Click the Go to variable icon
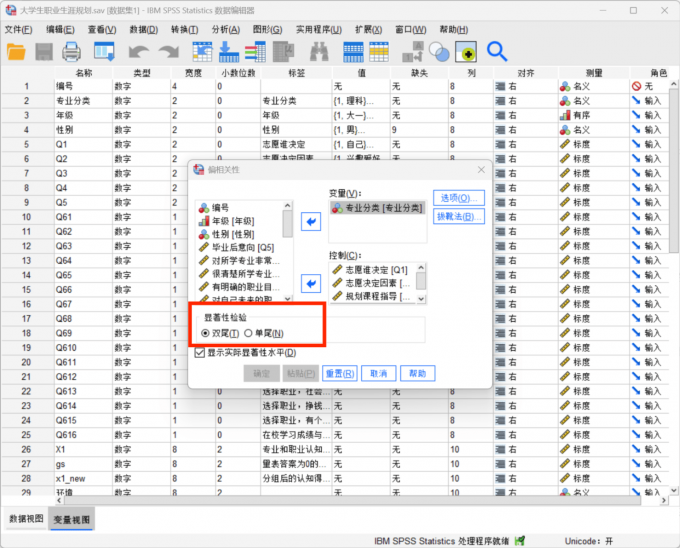The height and width of the screenshot is (548, 680). pos(229,52)
